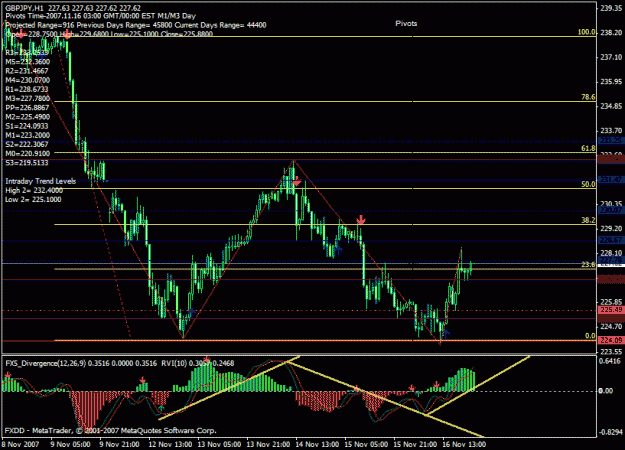Click the blue up arrow near the 12 Nov low

point(192,312)
